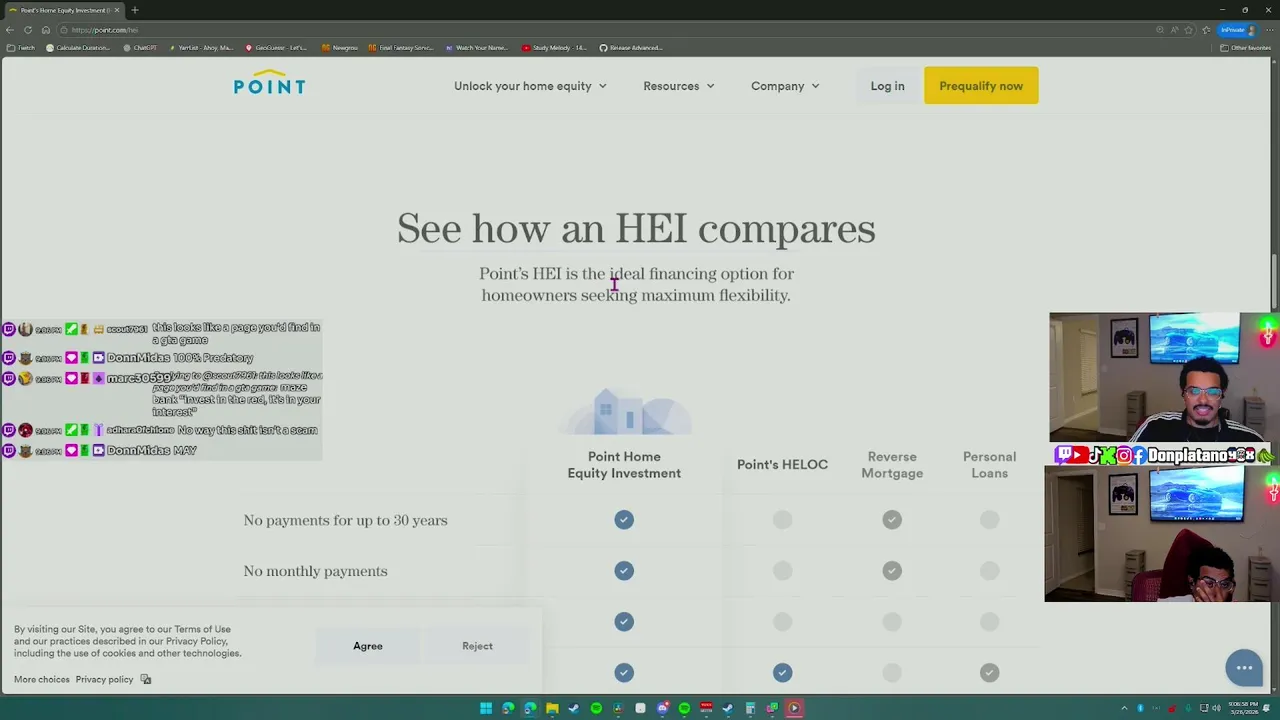1280x720 pixels.
Task: Click the InPrivate profile button
Action: (x=1236, y=30)
